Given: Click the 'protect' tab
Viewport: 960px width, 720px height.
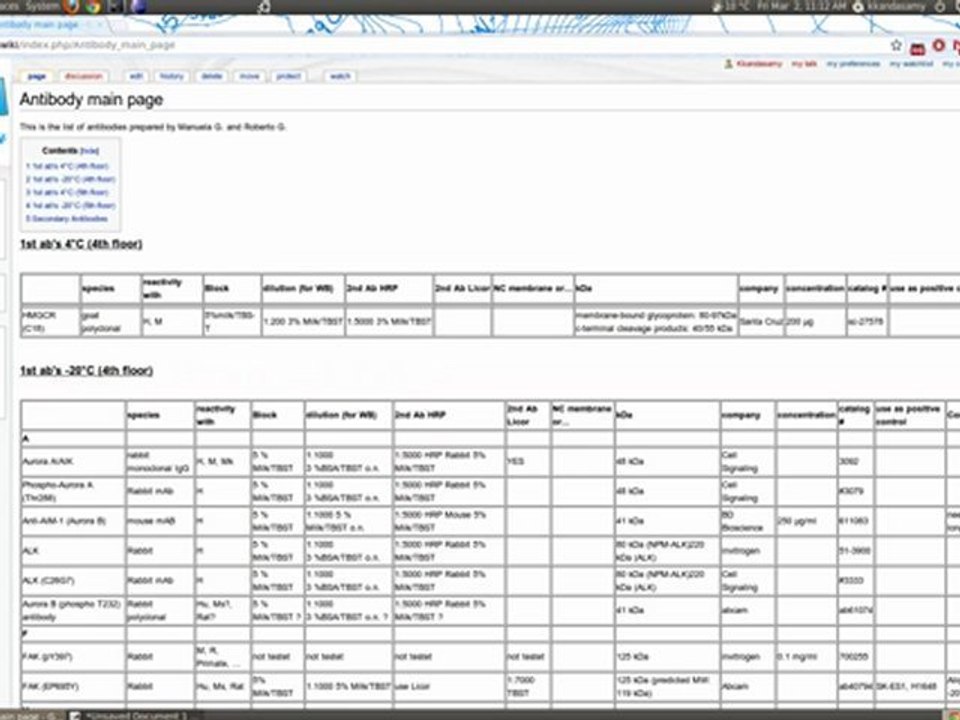Looking at the screenshot, I should coord(288,77).
